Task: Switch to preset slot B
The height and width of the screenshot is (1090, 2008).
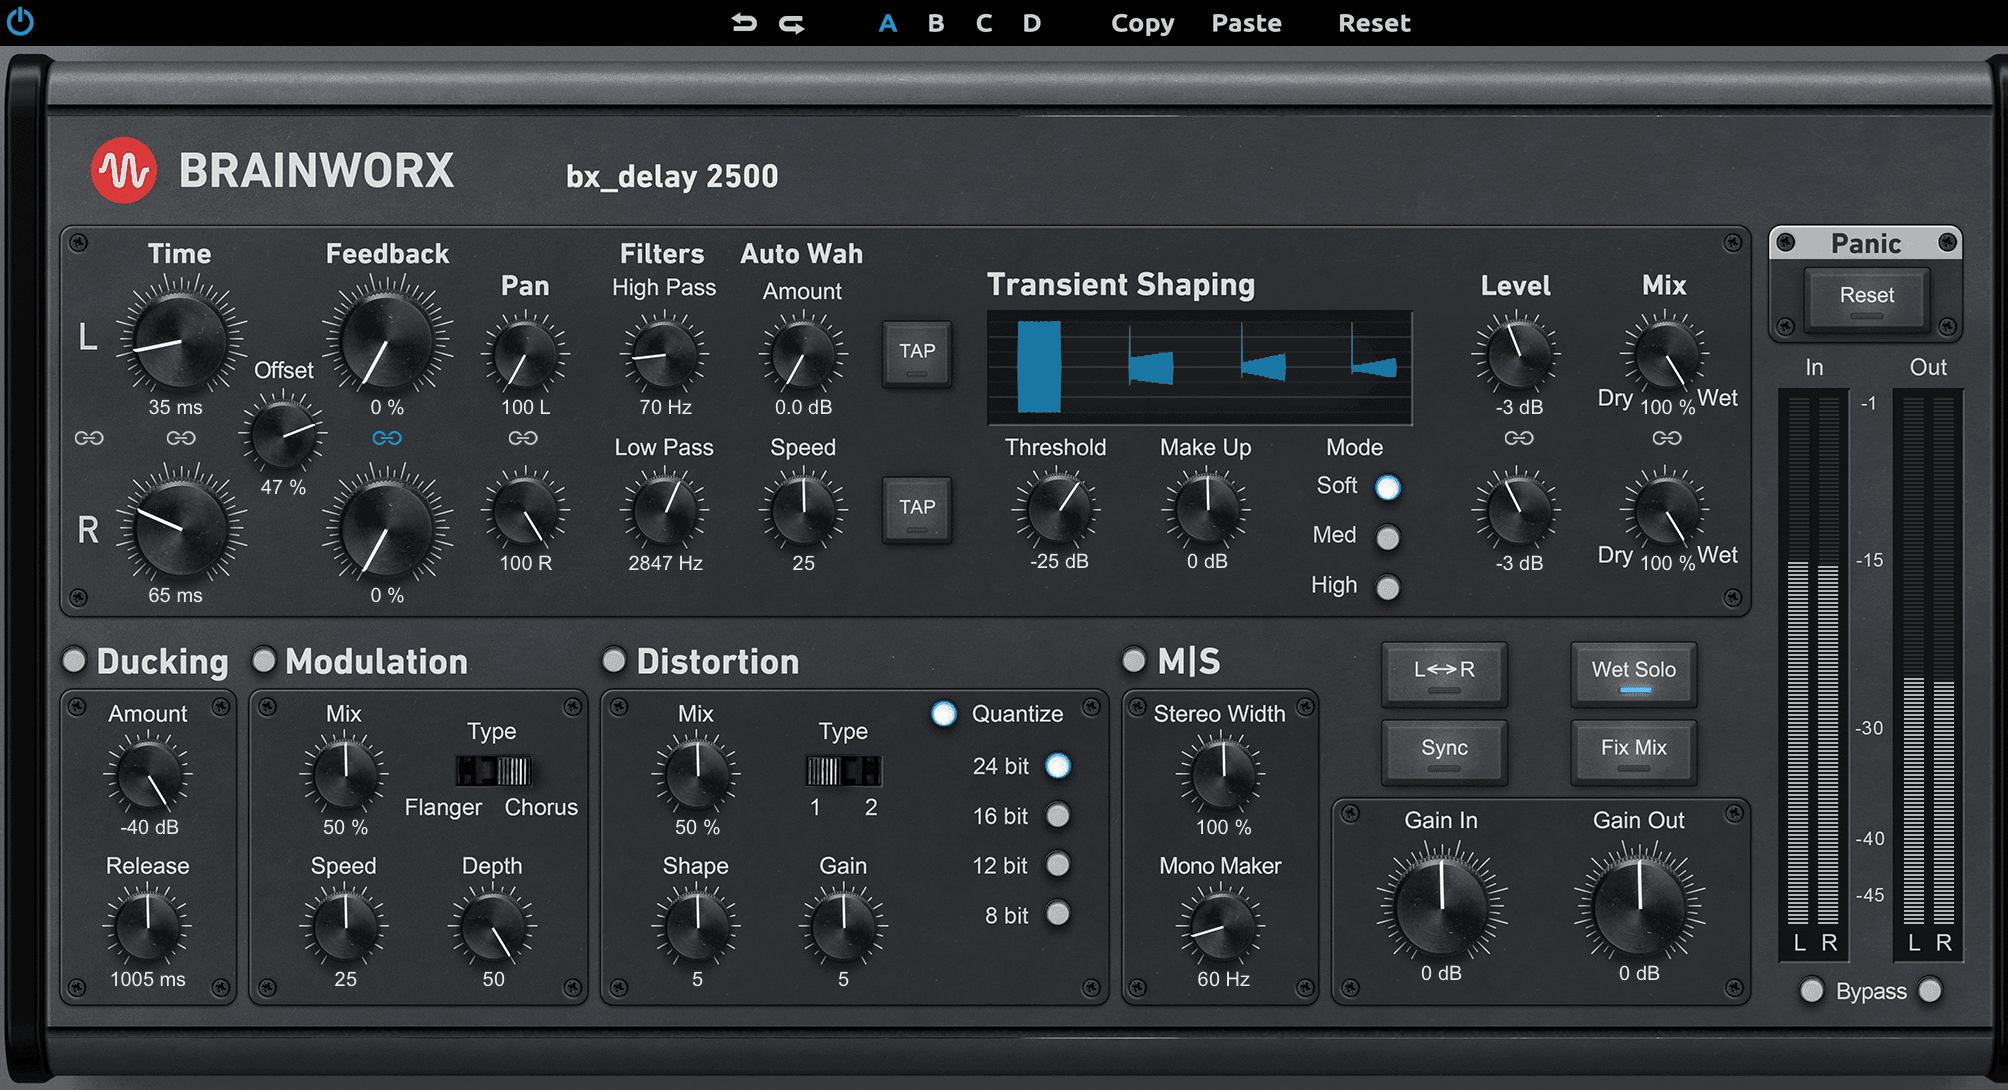Action: click(936, 23)
